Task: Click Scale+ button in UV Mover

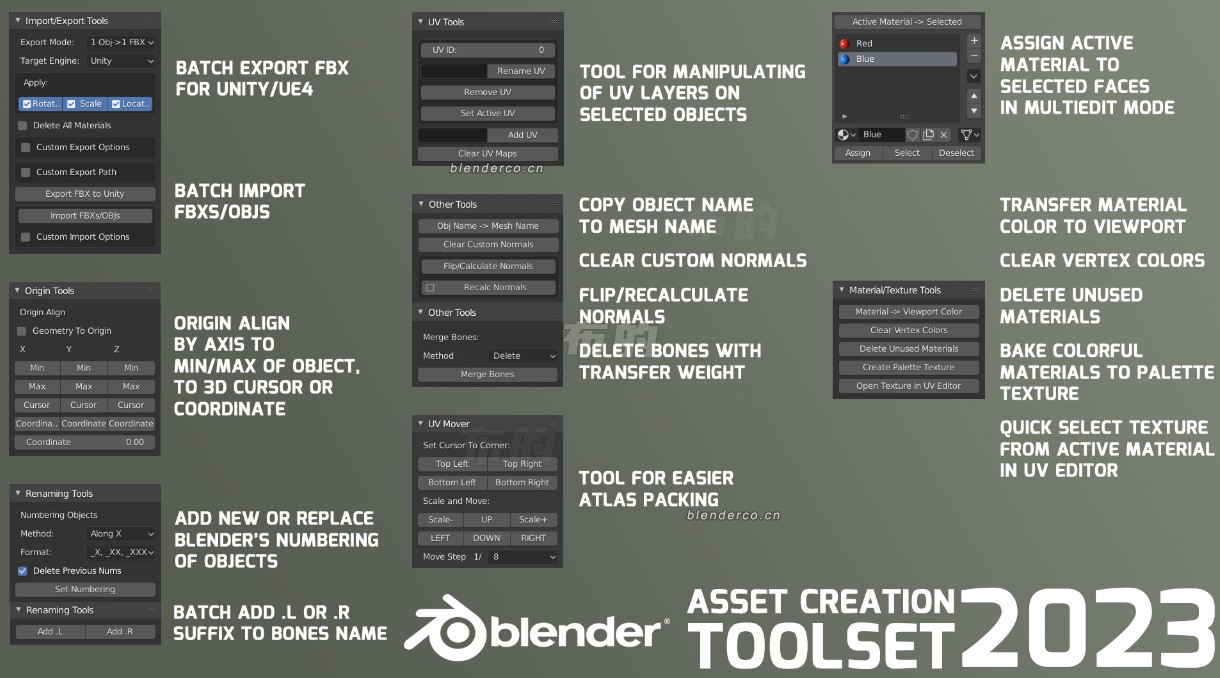Action: (x=534, y=520)
